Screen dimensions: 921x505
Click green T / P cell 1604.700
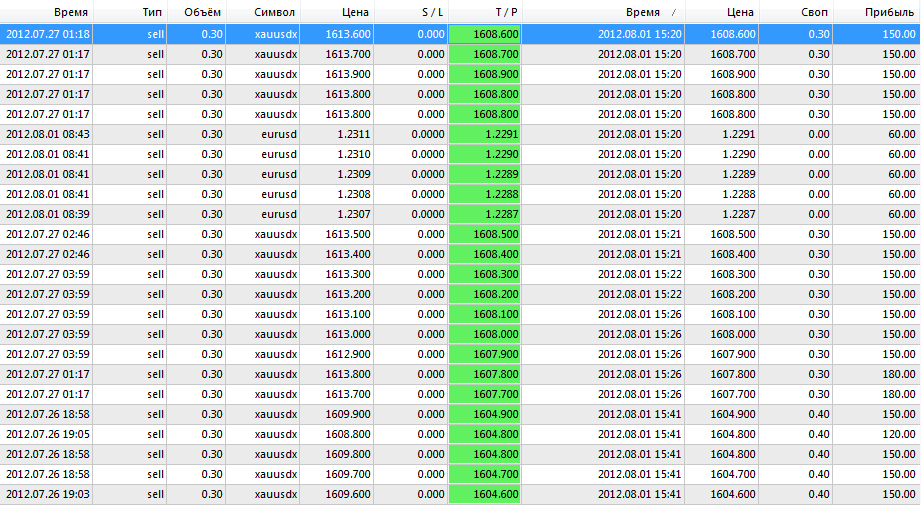pos(485,474)
